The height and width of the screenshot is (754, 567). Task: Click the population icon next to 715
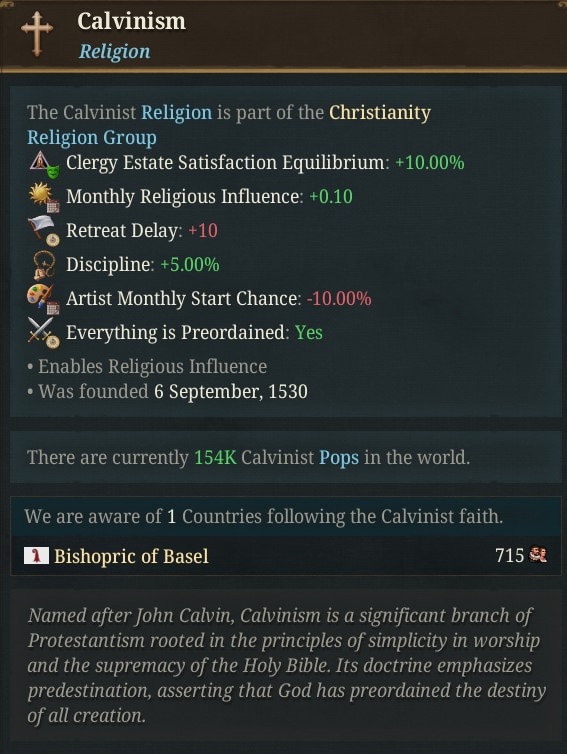pyautogui.click(x=538, y=554)
